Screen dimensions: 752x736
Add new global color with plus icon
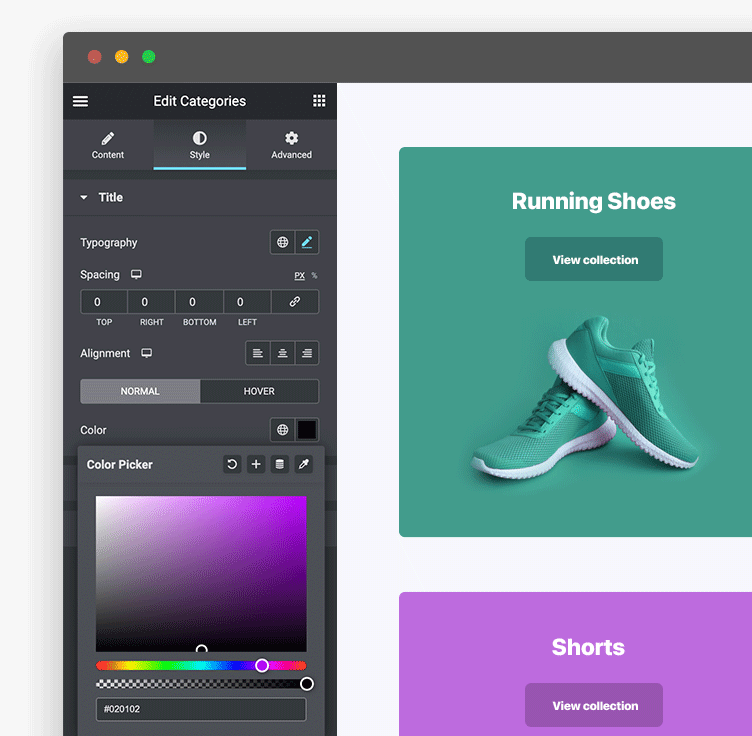coord(256,464)
